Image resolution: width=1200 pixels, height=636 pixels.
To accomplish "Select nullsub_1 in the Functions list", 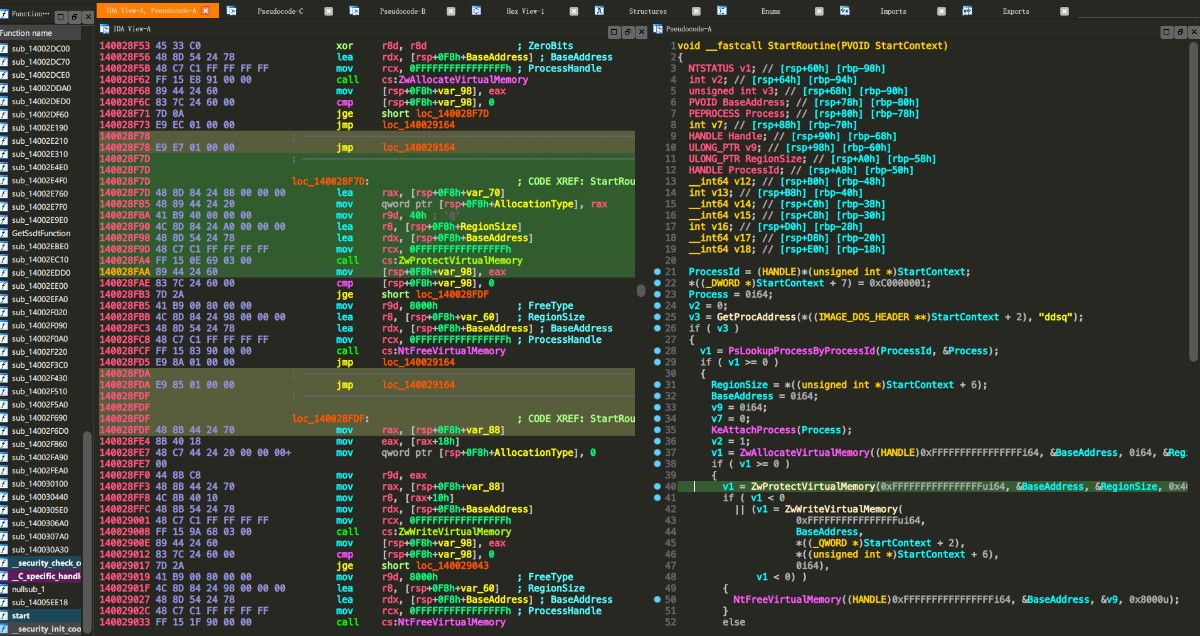I will pos(40,589).
